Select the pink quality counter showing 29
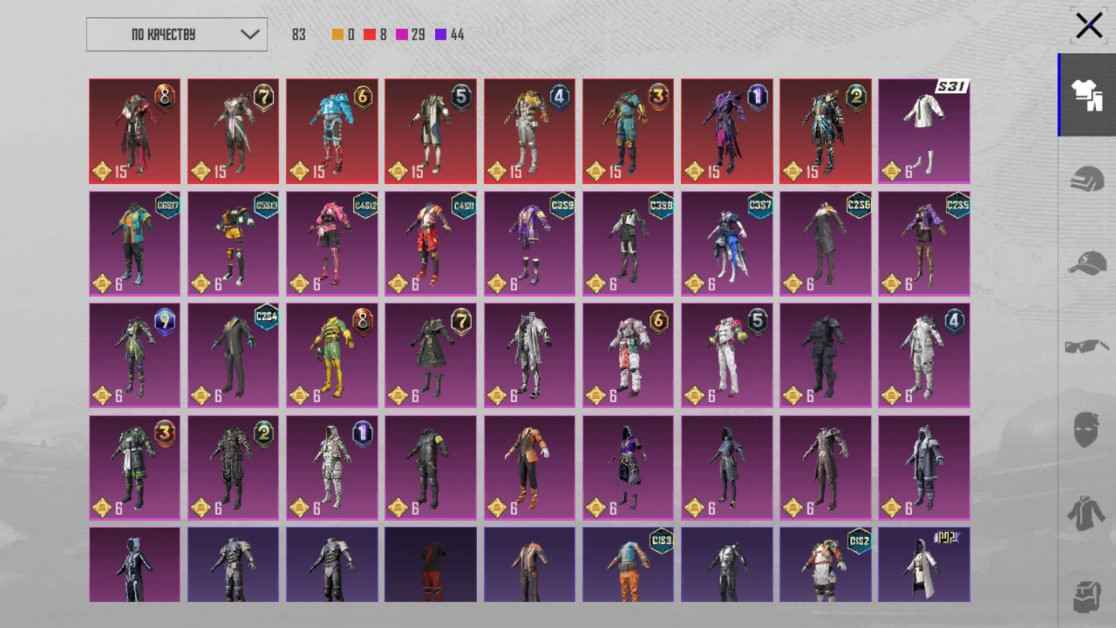1116x628 pixels. [x=411, y=34]
